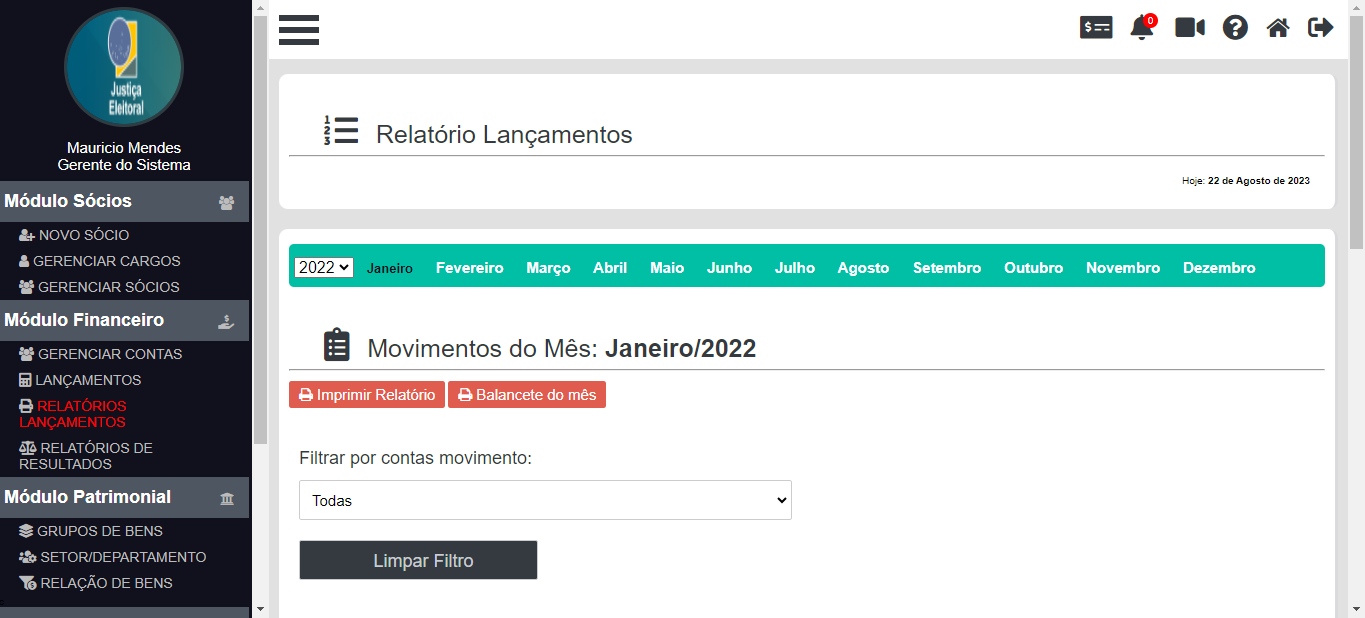This screenshot has height=618, width=1365.
Task: Toggle the Módulo Patrimonial section
Action: [124, 497]
